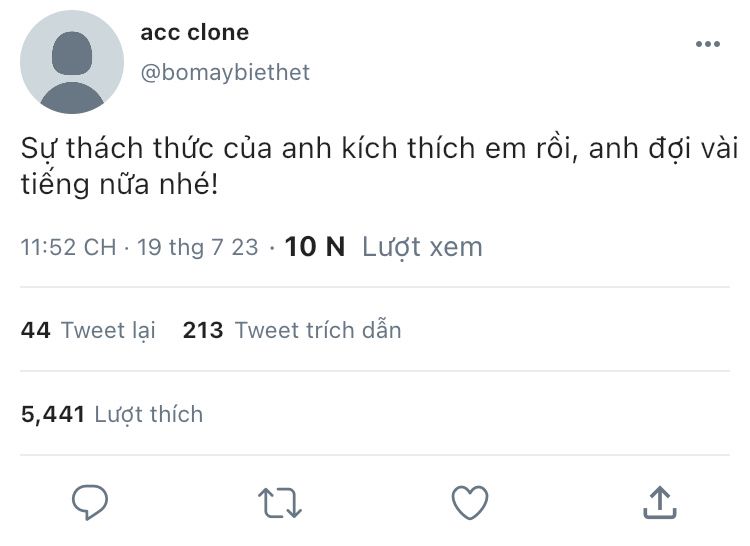
Task: Click the display name "acc clone"
Action: click(x=195, y=32)
